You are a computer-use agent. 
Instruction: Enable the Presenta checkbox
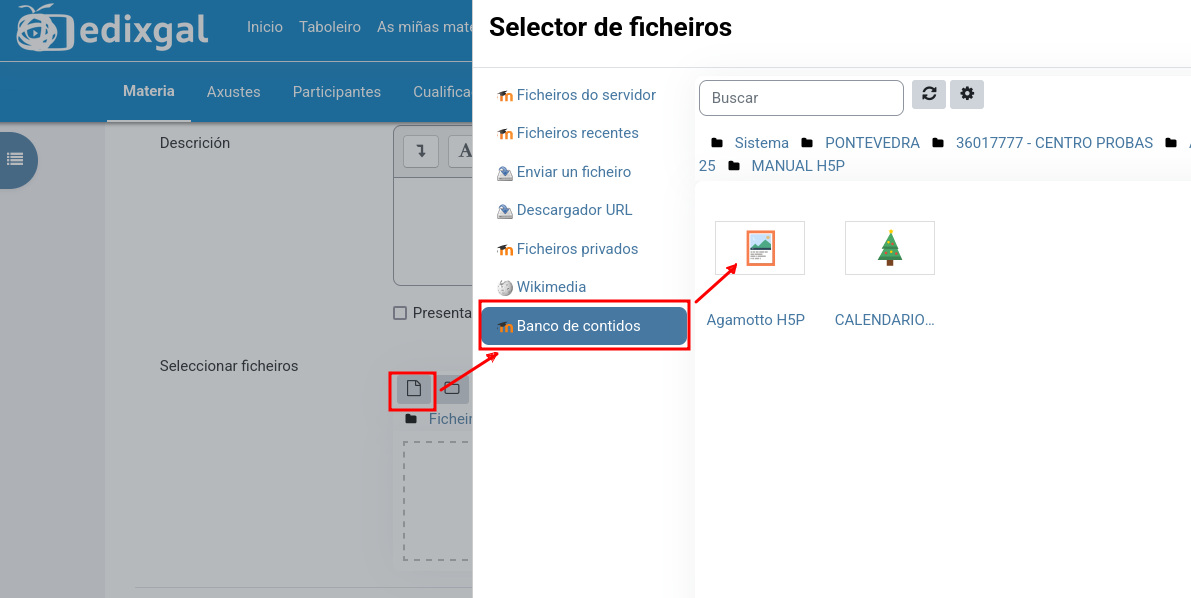(400, 313)
